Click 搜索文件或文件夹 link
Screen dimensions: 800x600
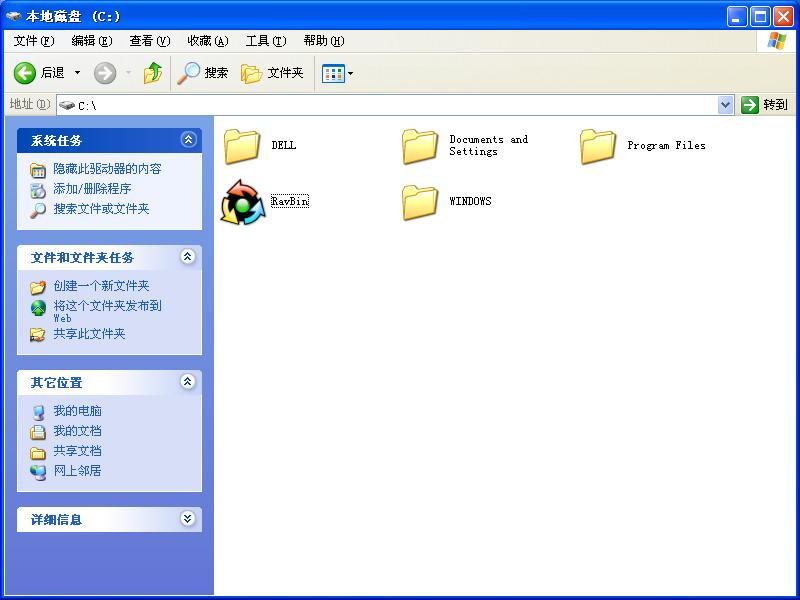pos(102,209)
